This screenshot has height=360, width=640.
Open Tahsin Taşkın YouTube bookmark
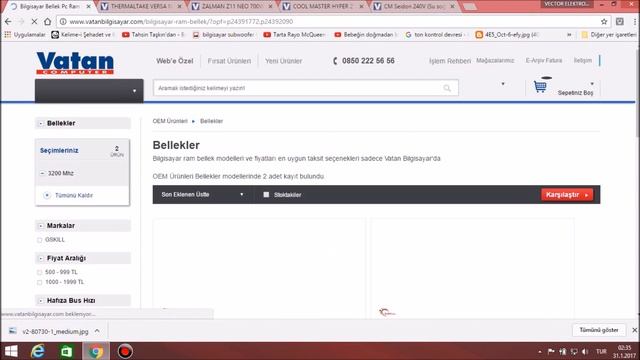click(153, 35)
